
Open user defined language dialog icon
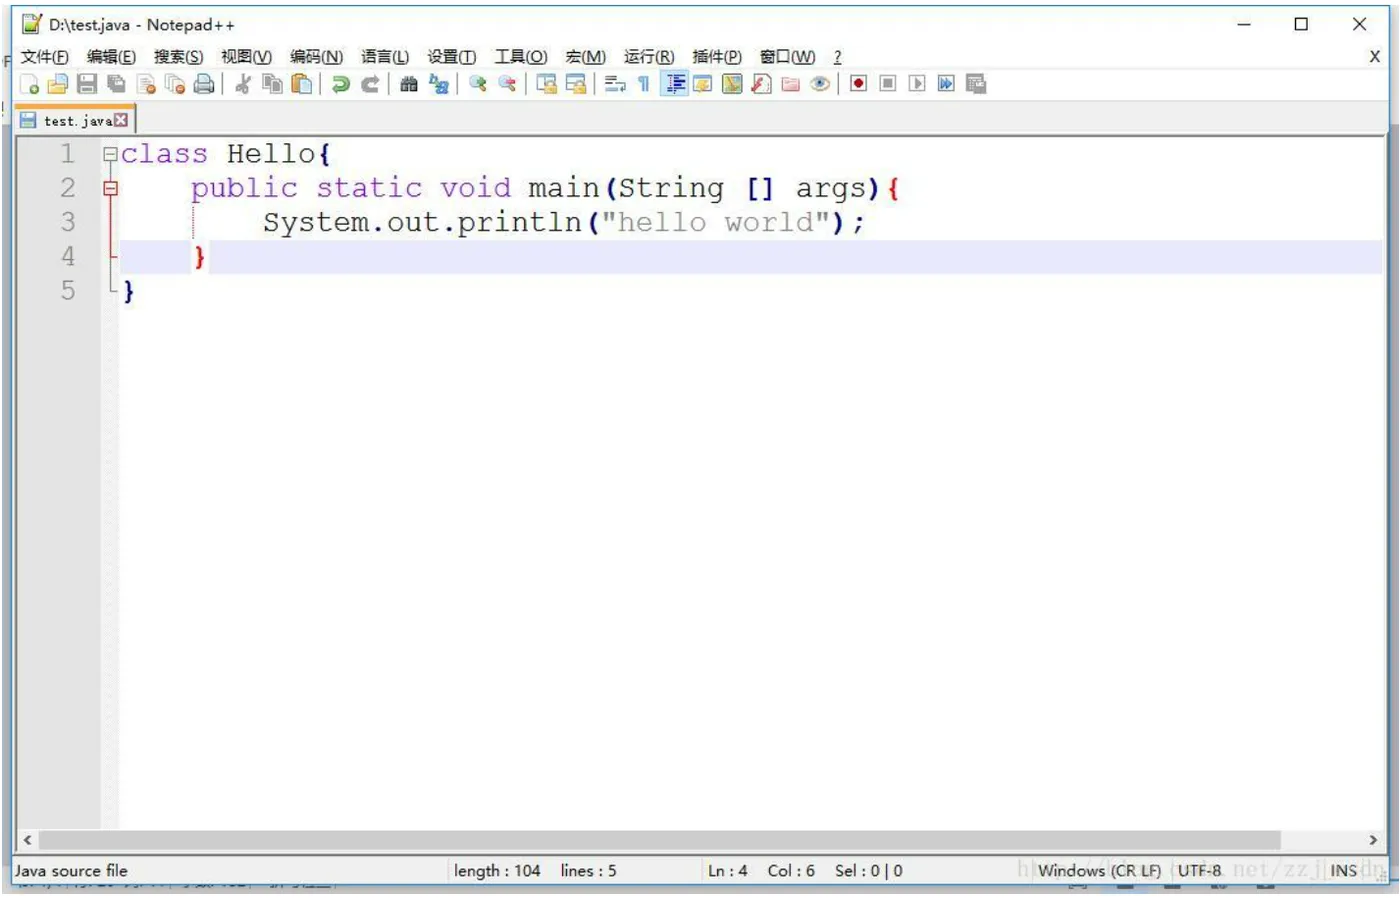click(703, 84)
